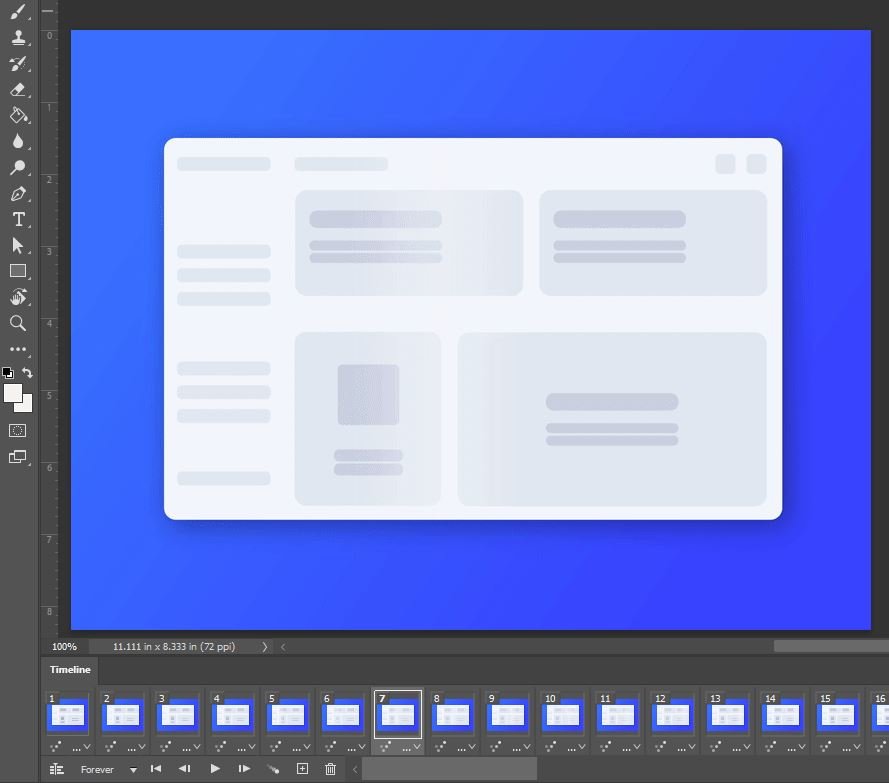
Task: Select the Eraser tool
Action: coord(18,90)
